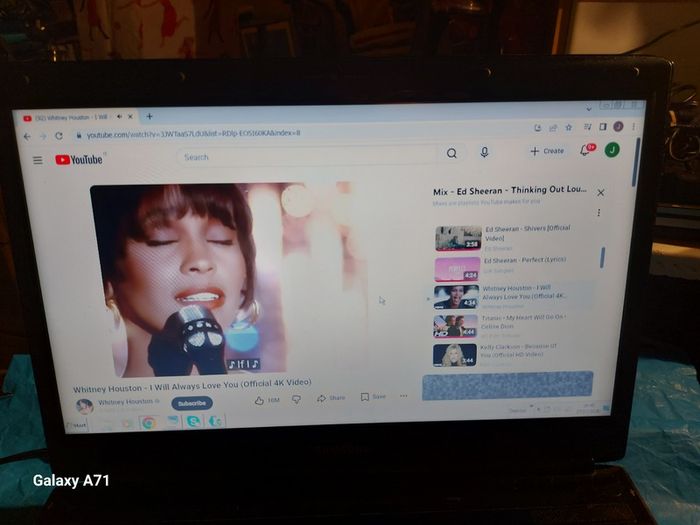
Task: Share the video
Action: point(331,398)
